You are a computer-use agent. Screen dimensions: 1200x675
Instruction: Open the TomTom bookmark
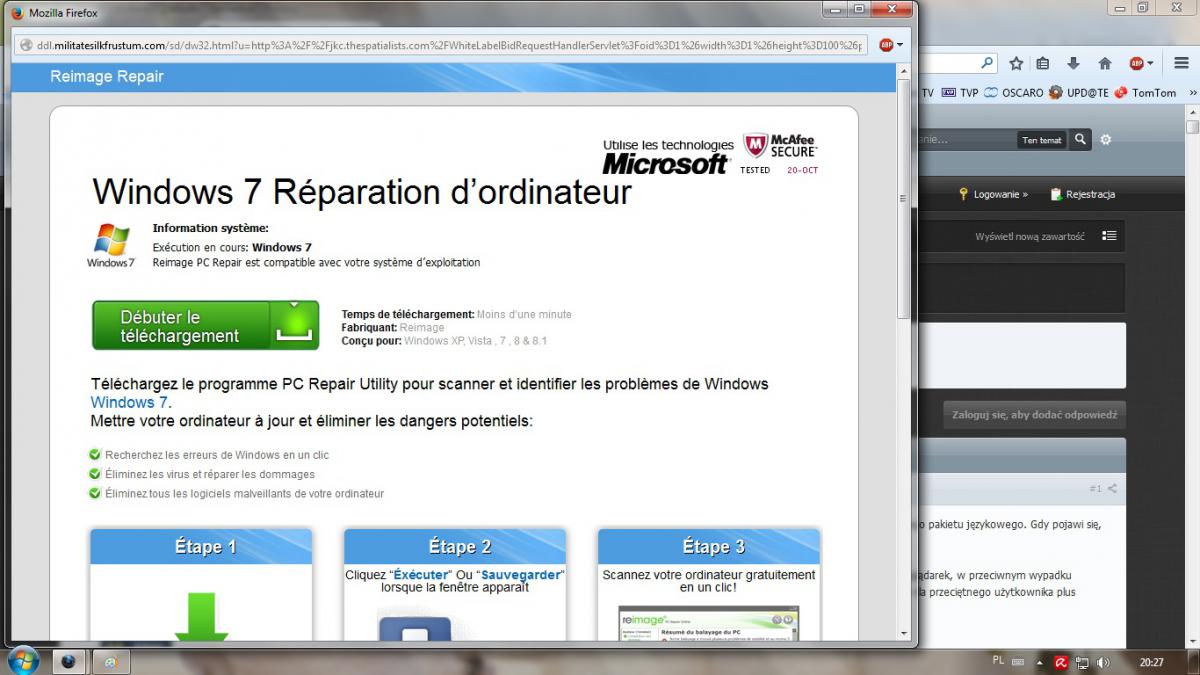1146,93
